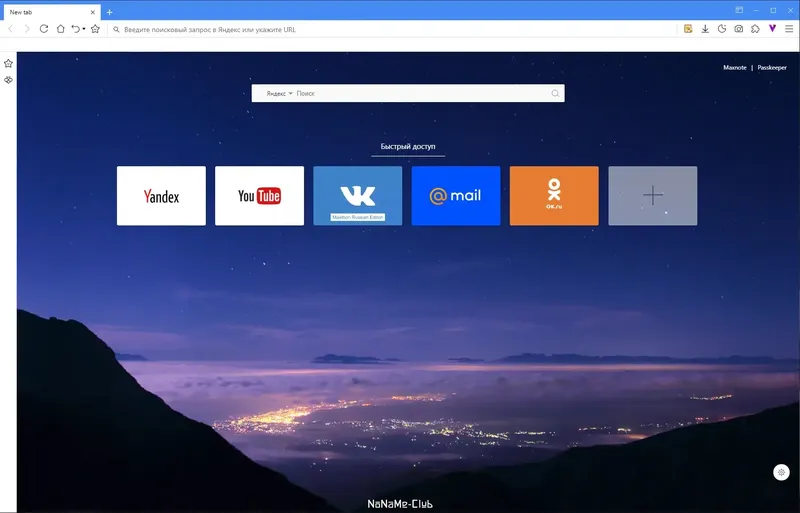Expand the undo history dropdown arrow
The image size is (800, 513).
[84, 29]
